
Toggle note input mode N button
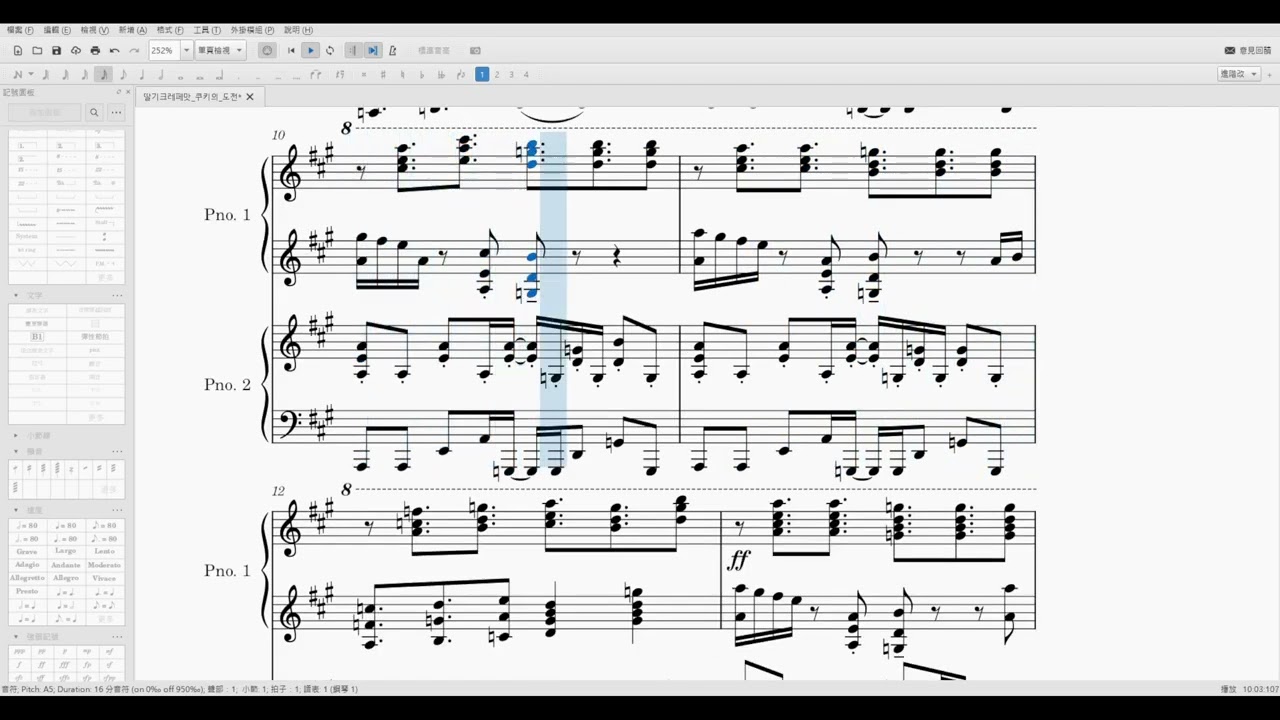click(18, 74)
